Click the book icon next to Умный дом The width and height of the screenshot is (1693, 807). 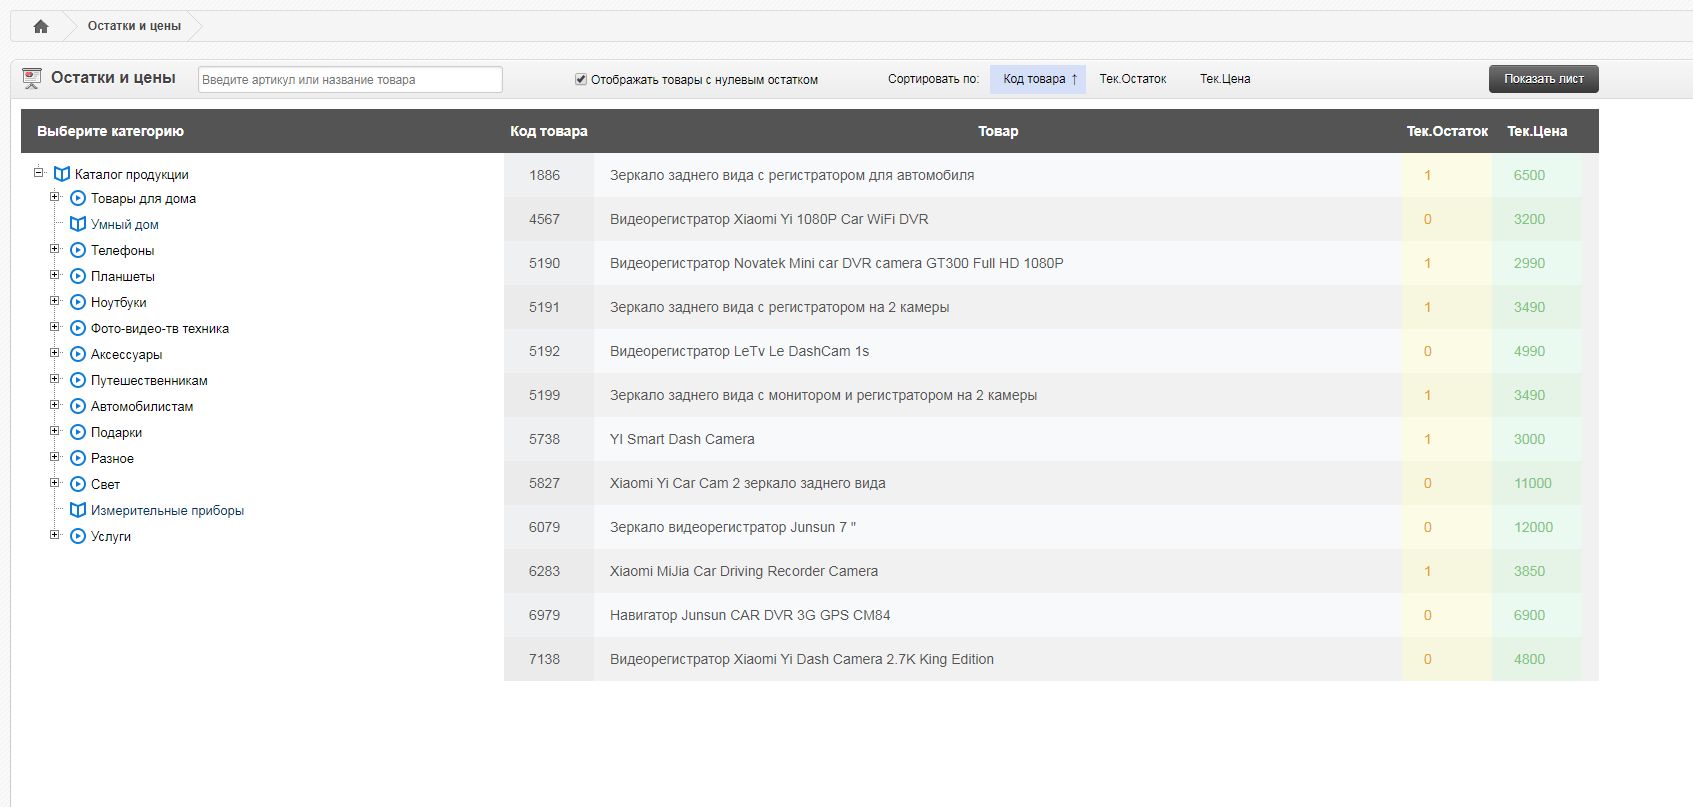(x=78, y=224)
